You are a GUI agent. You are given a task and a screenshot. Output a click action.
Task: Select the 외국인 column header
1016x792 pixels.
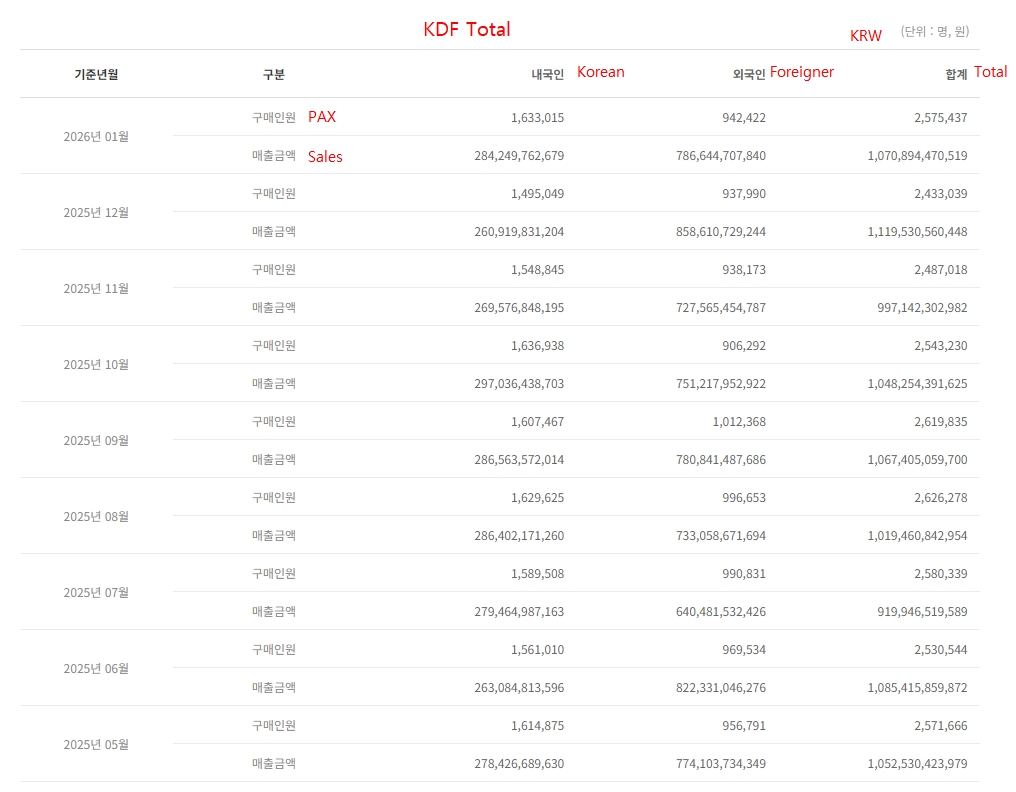click(748, 74)
